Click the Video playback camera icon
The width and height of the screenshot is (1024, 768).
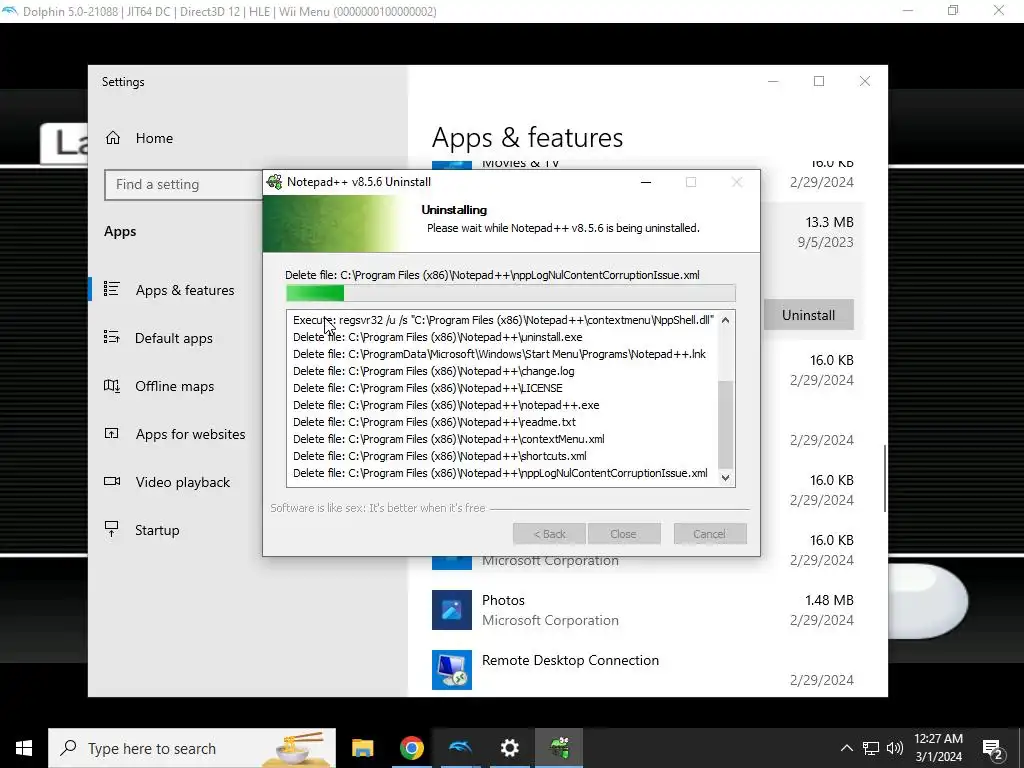[112, 481]
